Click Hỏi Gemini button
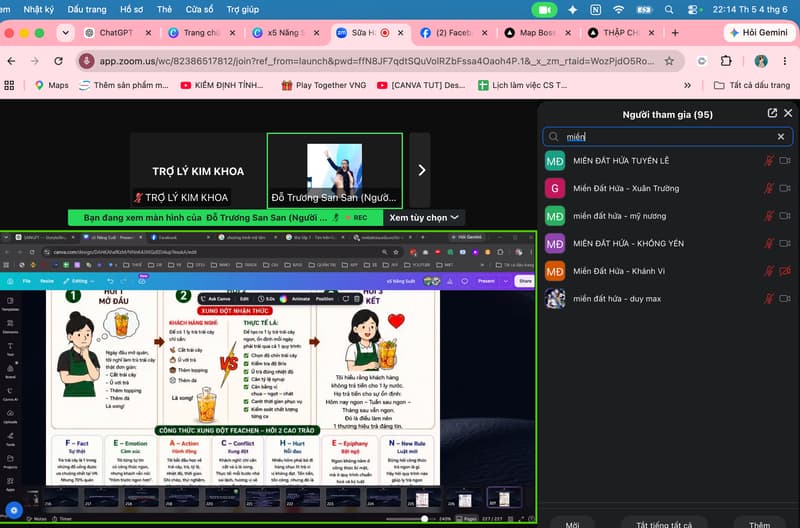Image resolution: width=800 pixels, height=528 pixels. click(x=759, y=33)
